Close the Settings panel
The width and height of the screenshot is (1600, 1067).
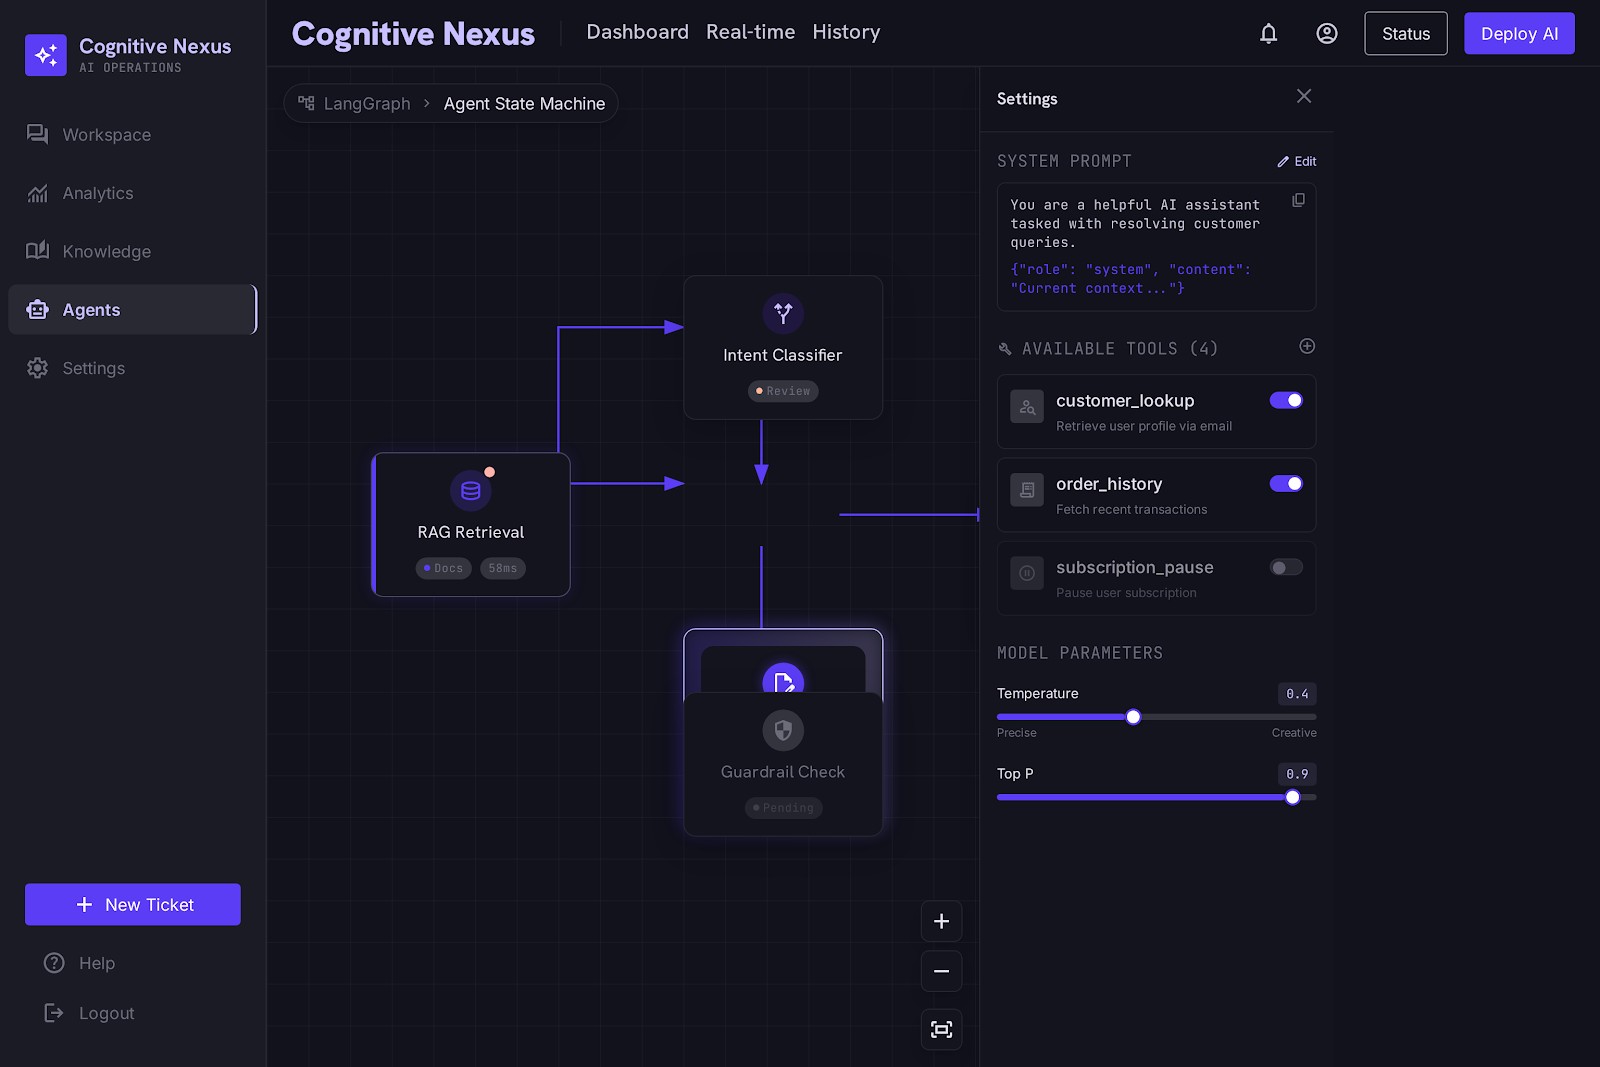click(x=1304, y=96)
